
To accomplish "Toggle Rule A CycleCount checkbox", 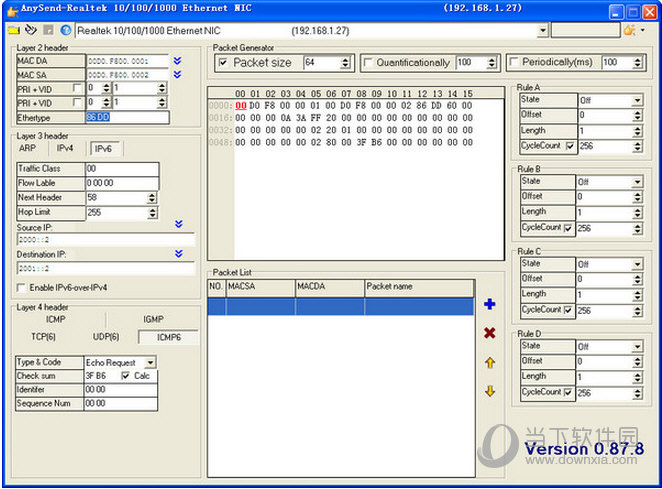I will pyautogui.click(x=570, y=146).
